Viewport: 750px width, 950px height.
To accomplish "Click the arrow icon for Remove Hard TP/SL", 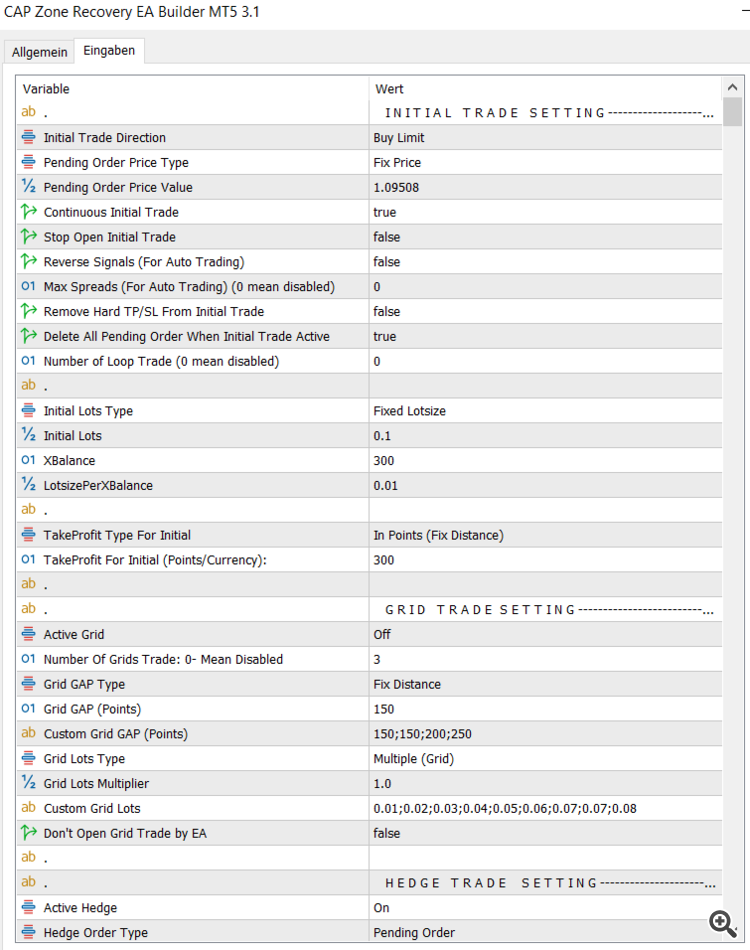I will (28, 311).
